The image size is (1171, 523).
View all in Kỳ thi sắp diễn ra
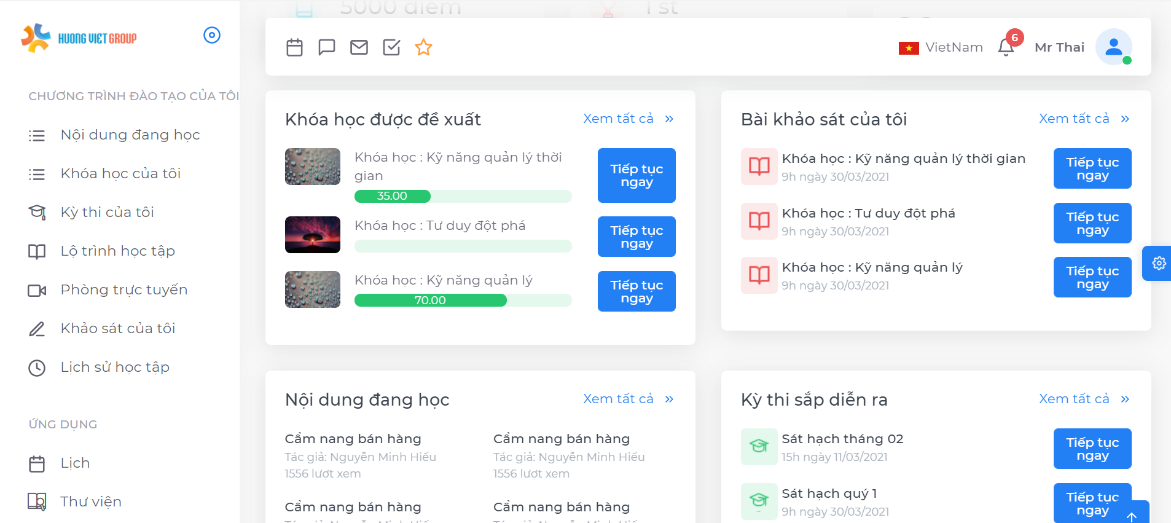point(1084,399)
